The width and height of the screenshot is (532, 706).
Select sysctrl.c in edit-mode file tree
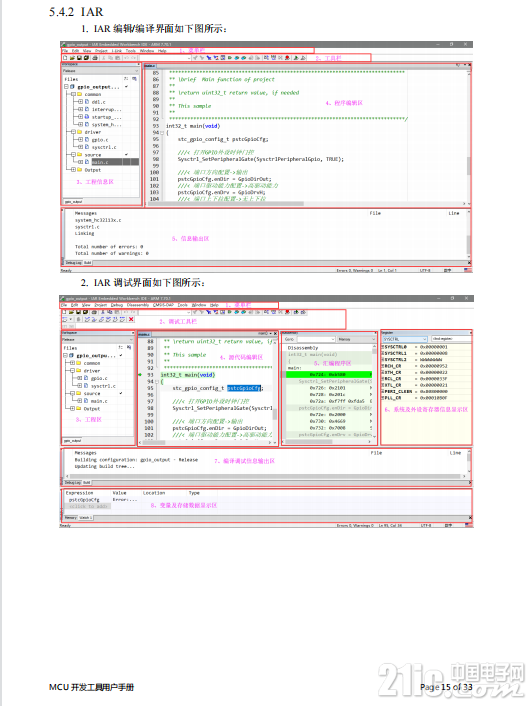(x=104, y=147)
